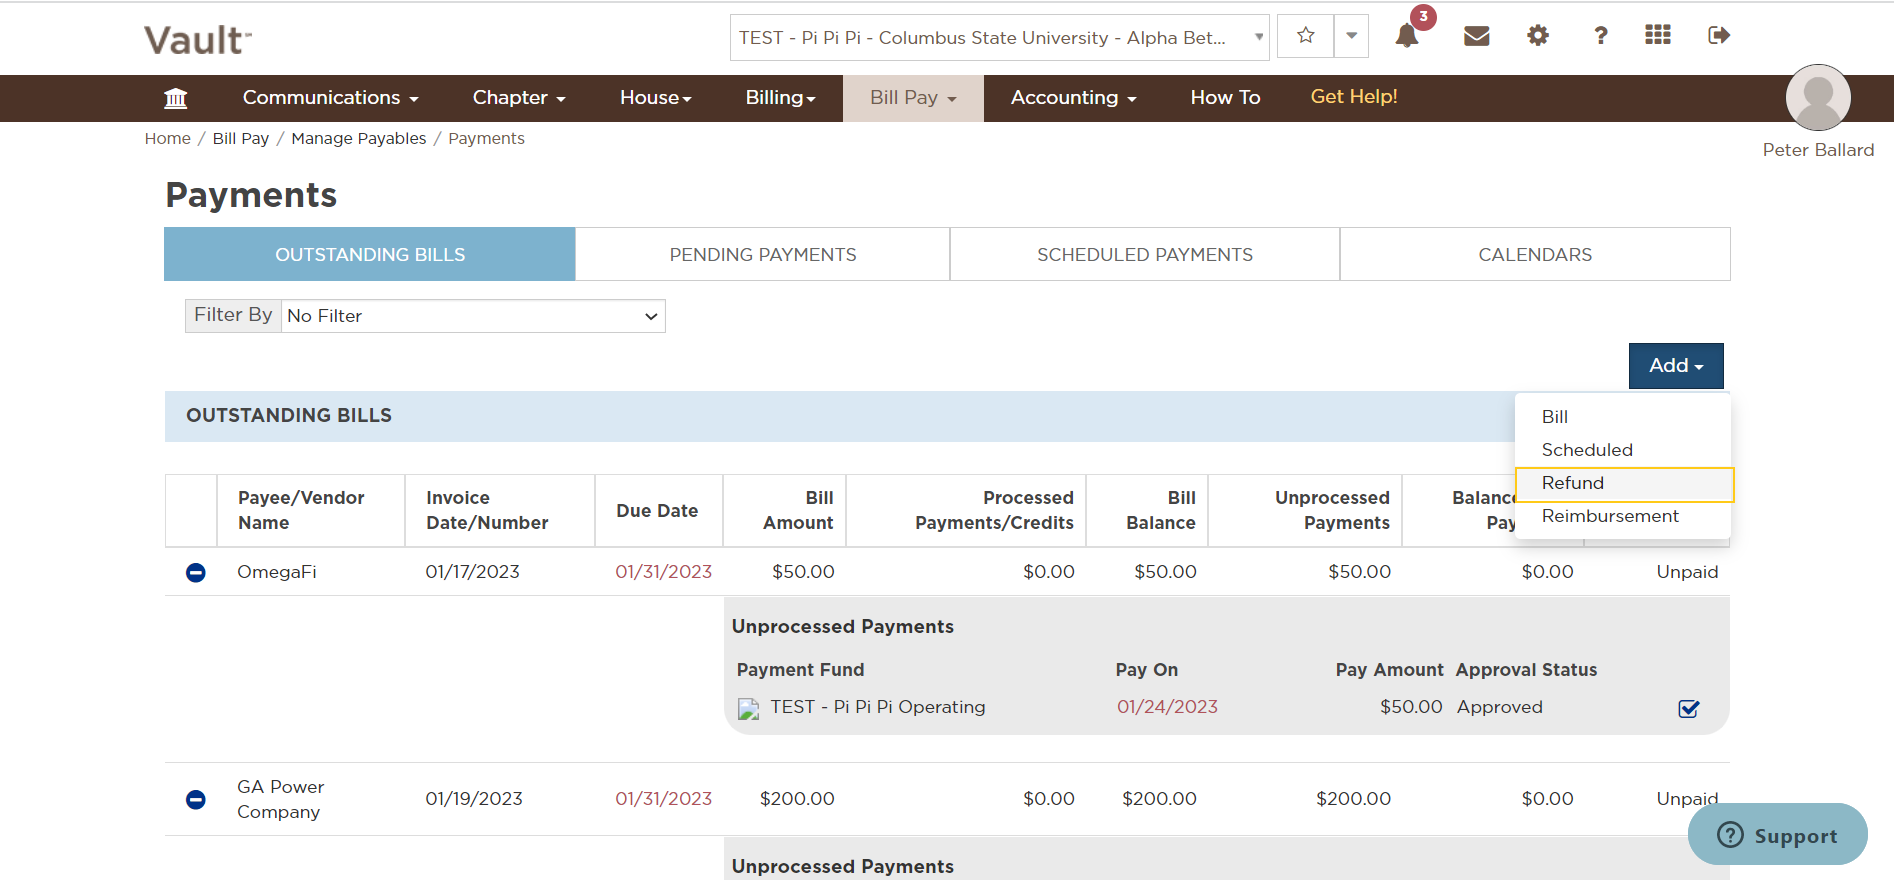Click the logout arrow icon

point(1719,36)
